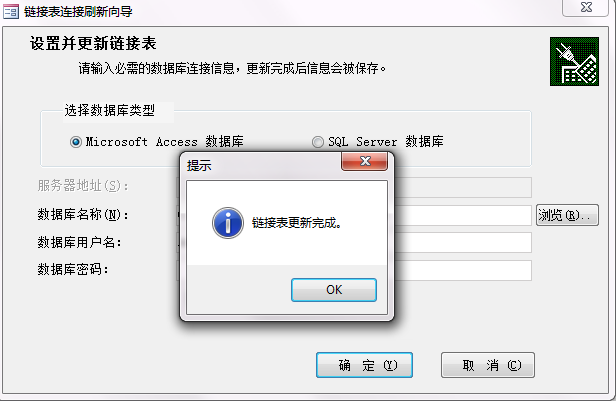Select the SQL Server 数据库 radio button

317,142
